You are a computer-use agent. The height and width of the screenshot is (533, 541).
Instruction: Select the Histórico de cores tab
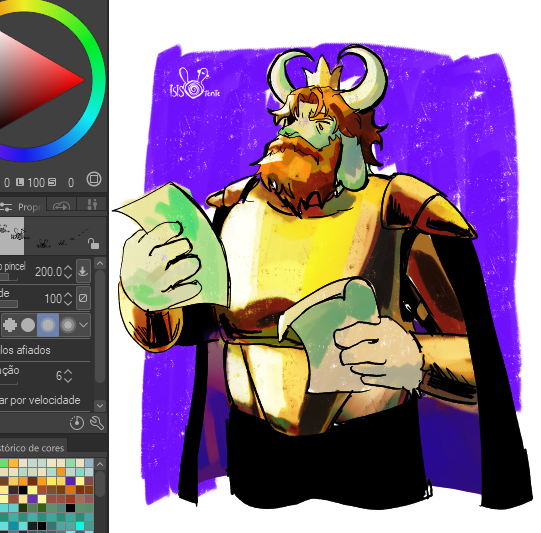(33, 447)
